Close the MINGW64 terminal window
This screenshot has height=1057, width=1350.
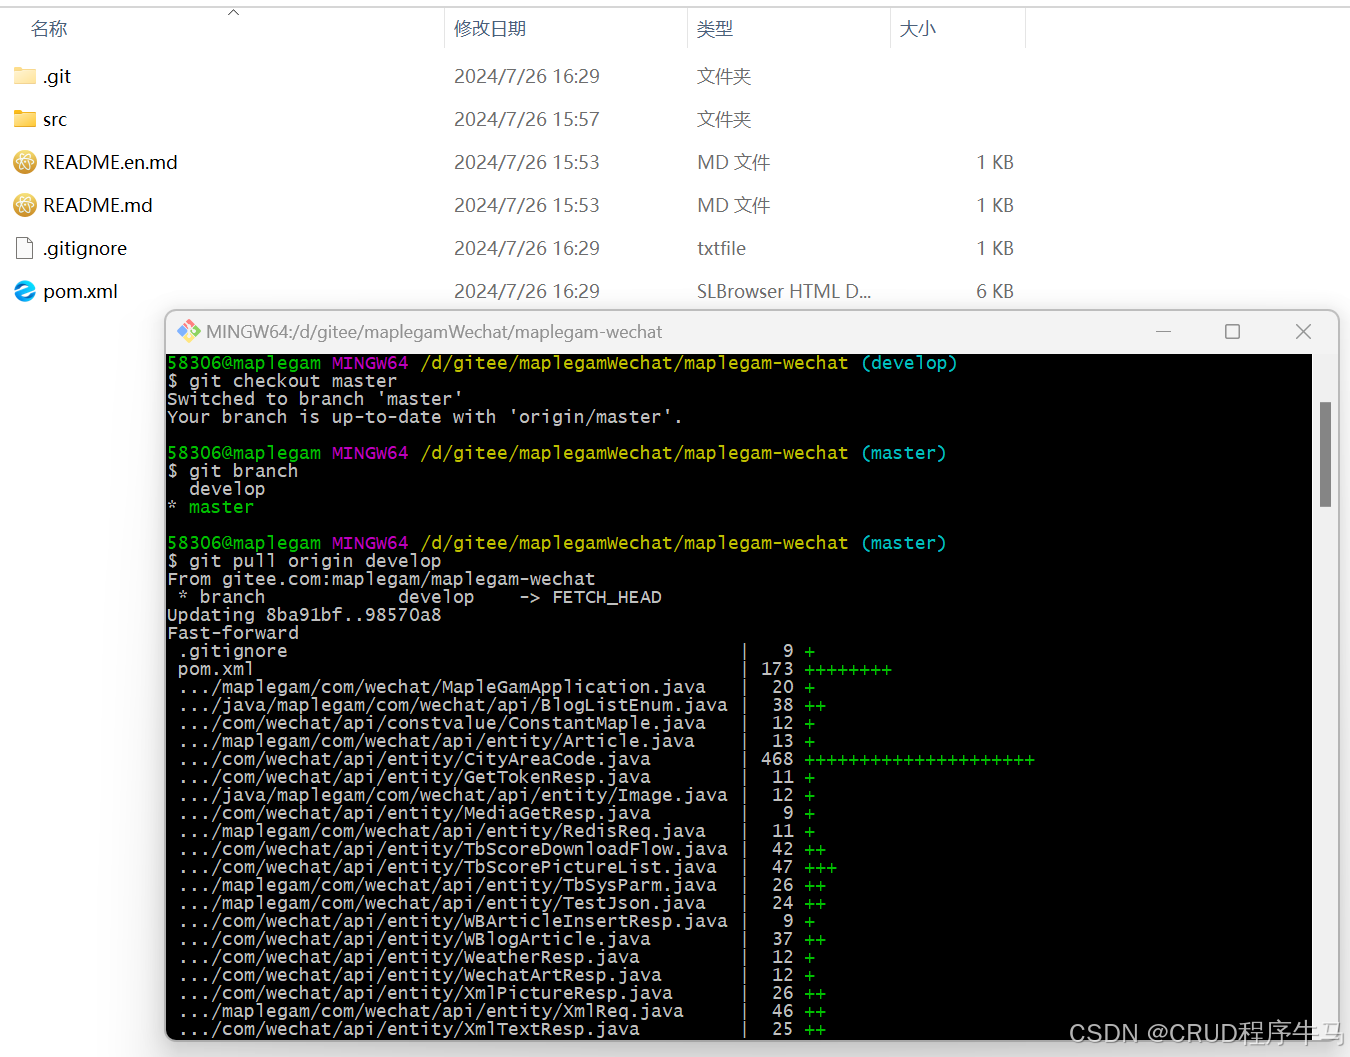point(1303,332)
